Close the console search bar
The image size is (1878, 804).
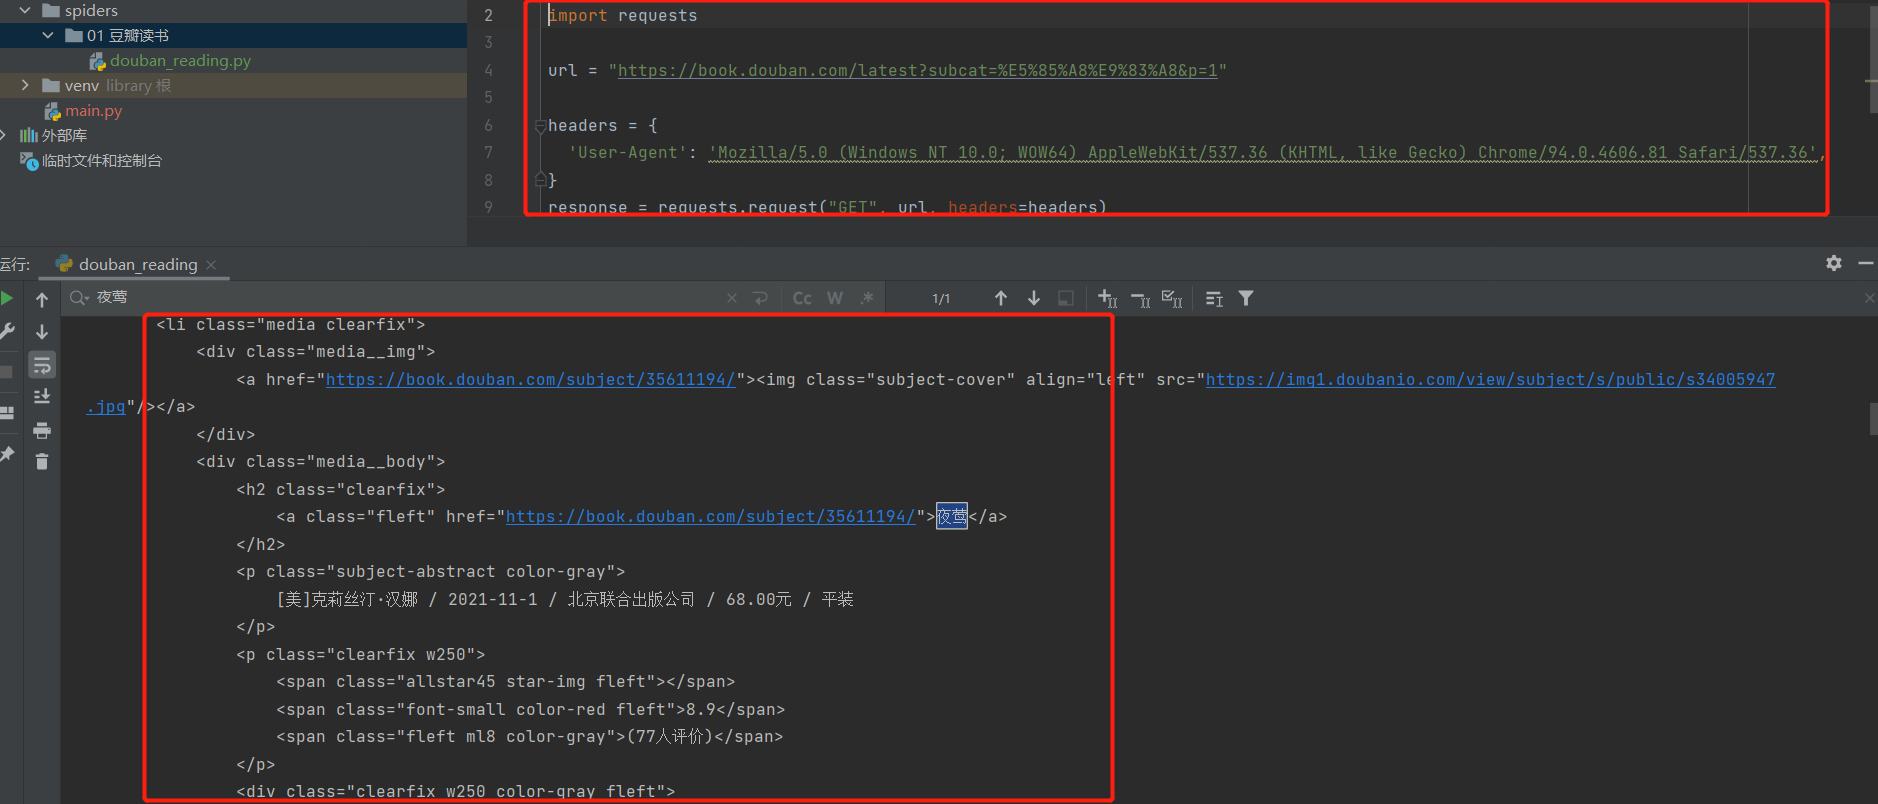click(x=1869, y=298)
